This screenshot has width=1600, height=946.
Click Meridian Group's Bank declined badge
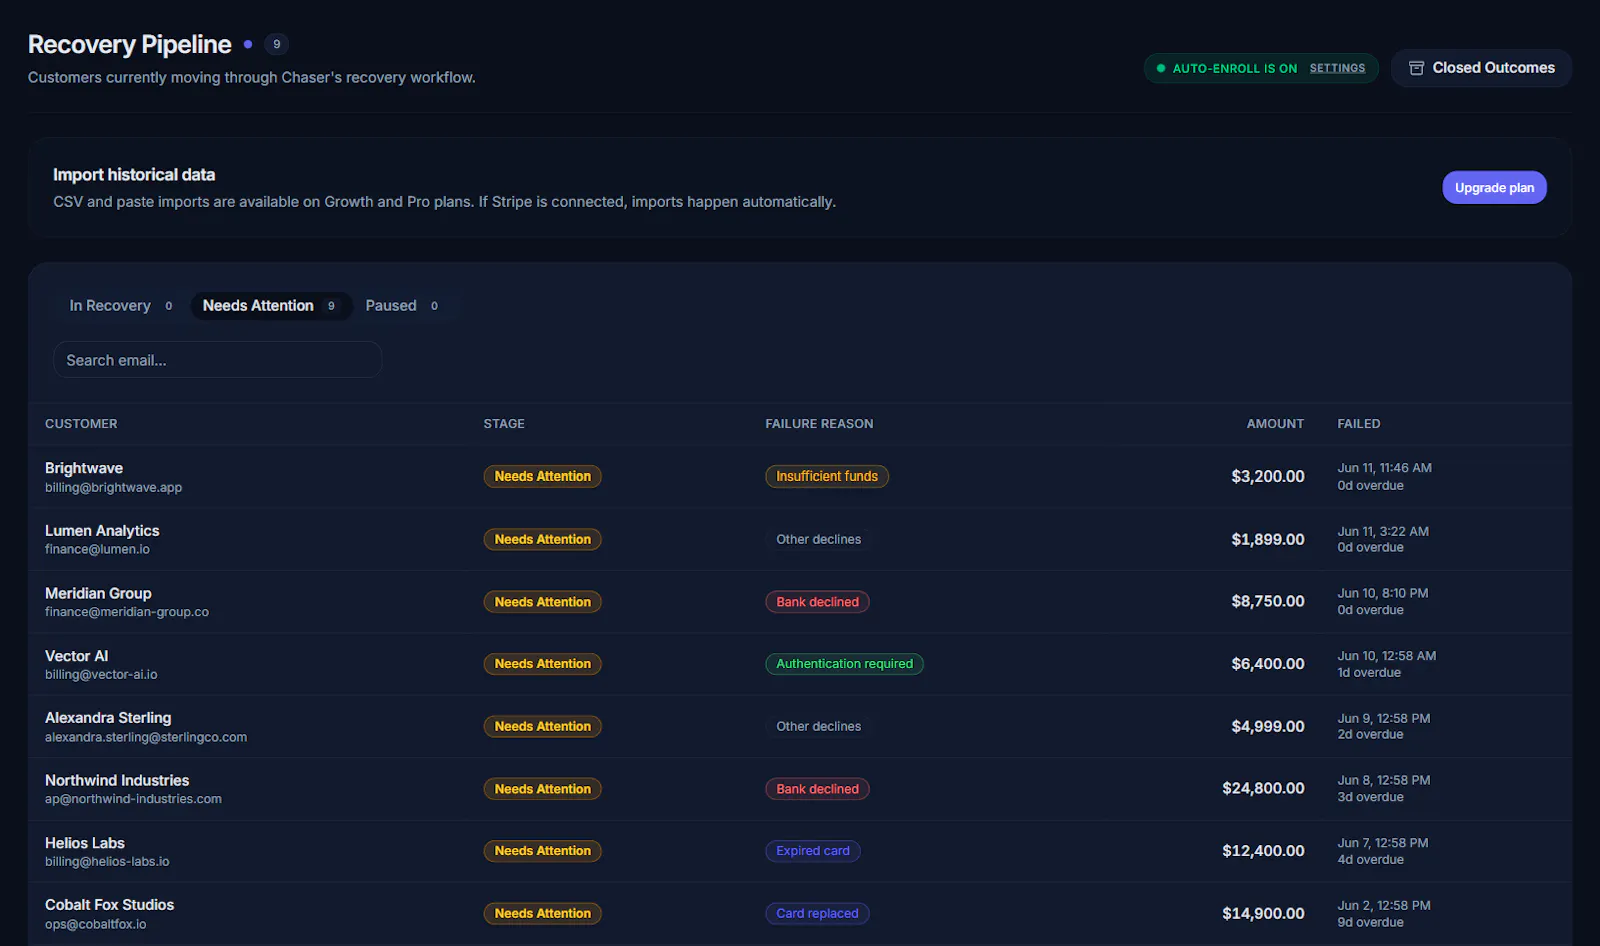817,602
